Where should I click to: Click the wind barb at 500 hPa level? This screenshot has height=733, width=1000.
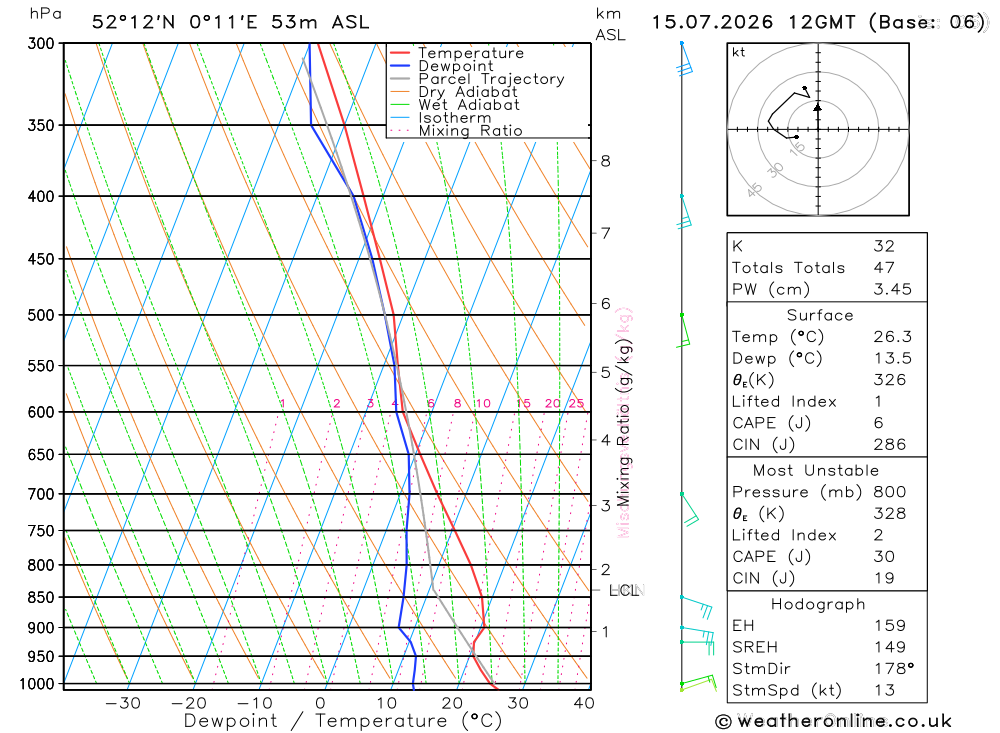pyautogui.click(x=683, y=330)
